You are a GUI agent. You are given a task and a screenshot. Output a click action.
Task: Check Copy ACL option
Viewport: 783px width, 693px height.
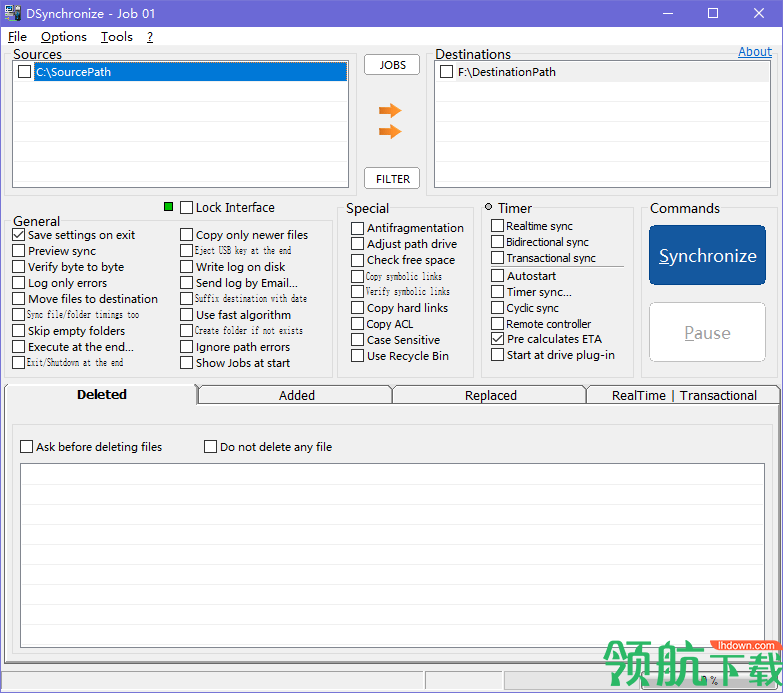[357, 324]
